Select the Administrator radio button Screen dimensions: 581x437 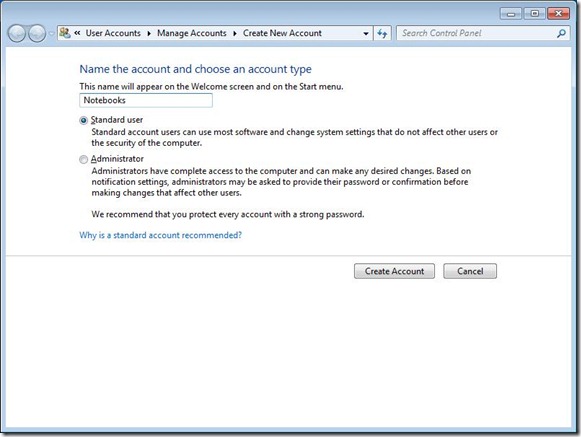click(x=84, y=159)
